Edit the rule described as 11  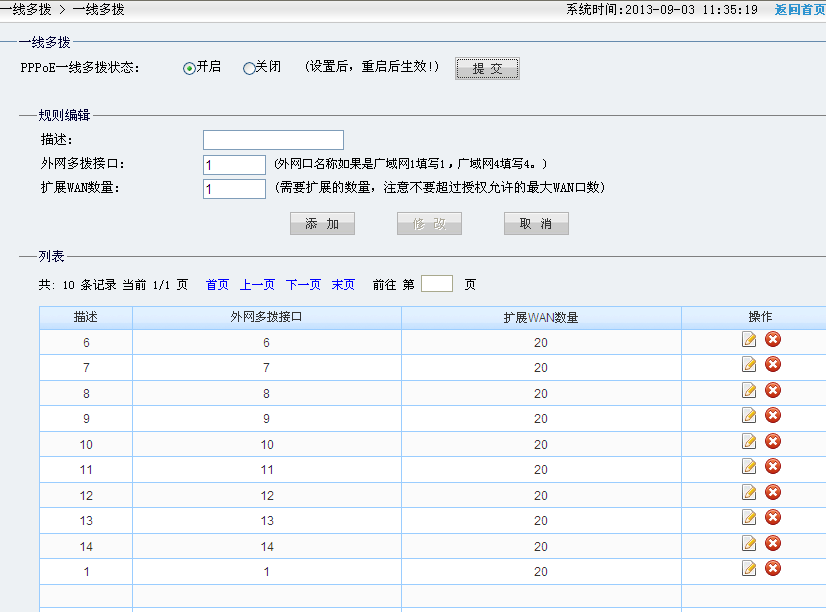(x=749, y=467)
